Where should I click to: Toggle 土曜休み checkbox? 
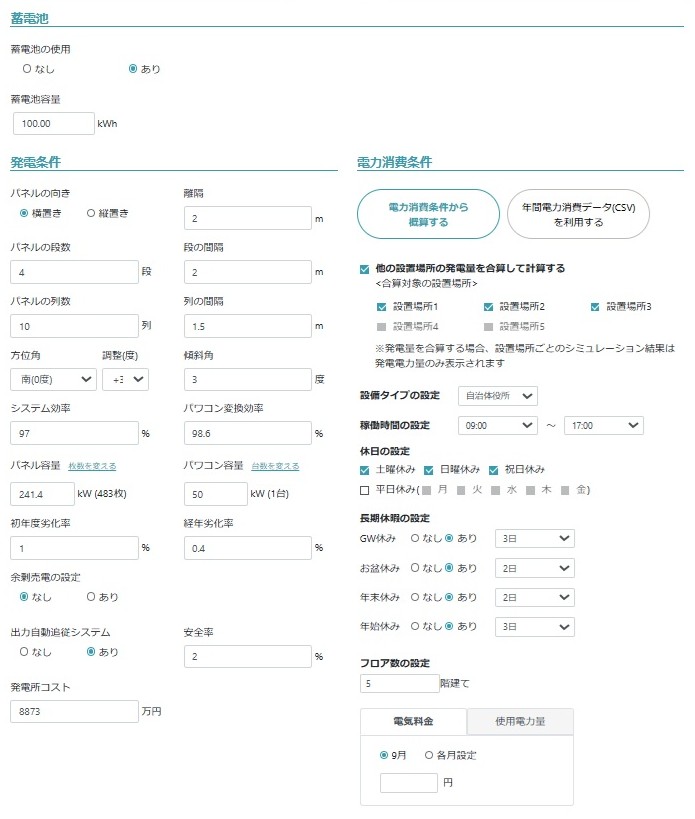pyautogui.click(x=364, y=470)
